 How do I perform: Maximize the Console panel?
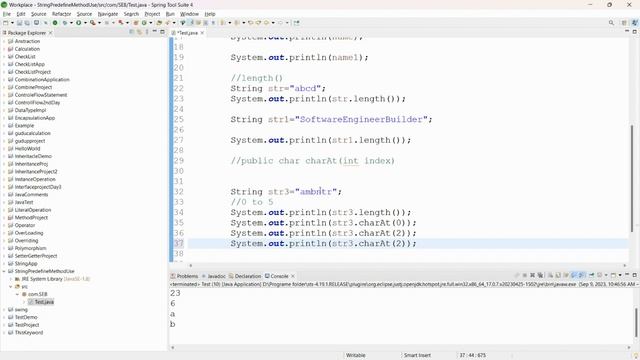(x=634, y=275)
